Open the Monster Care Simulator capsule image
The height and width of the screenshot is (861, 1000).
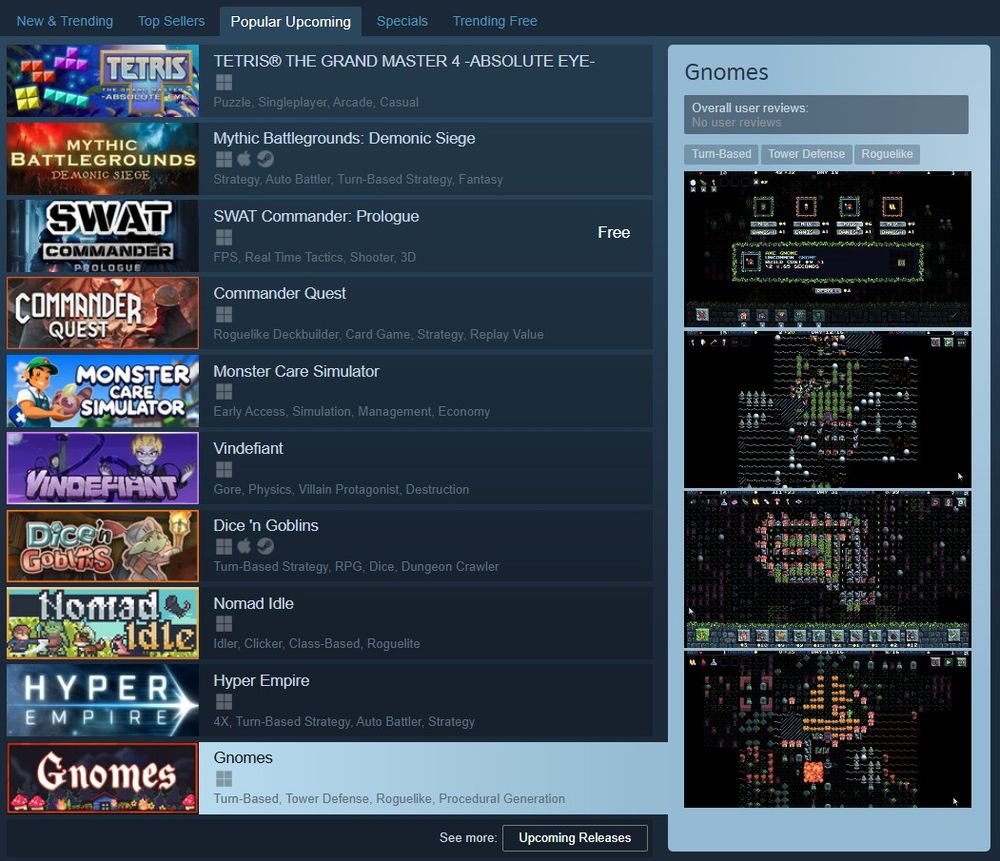click(x=103, y=391)
